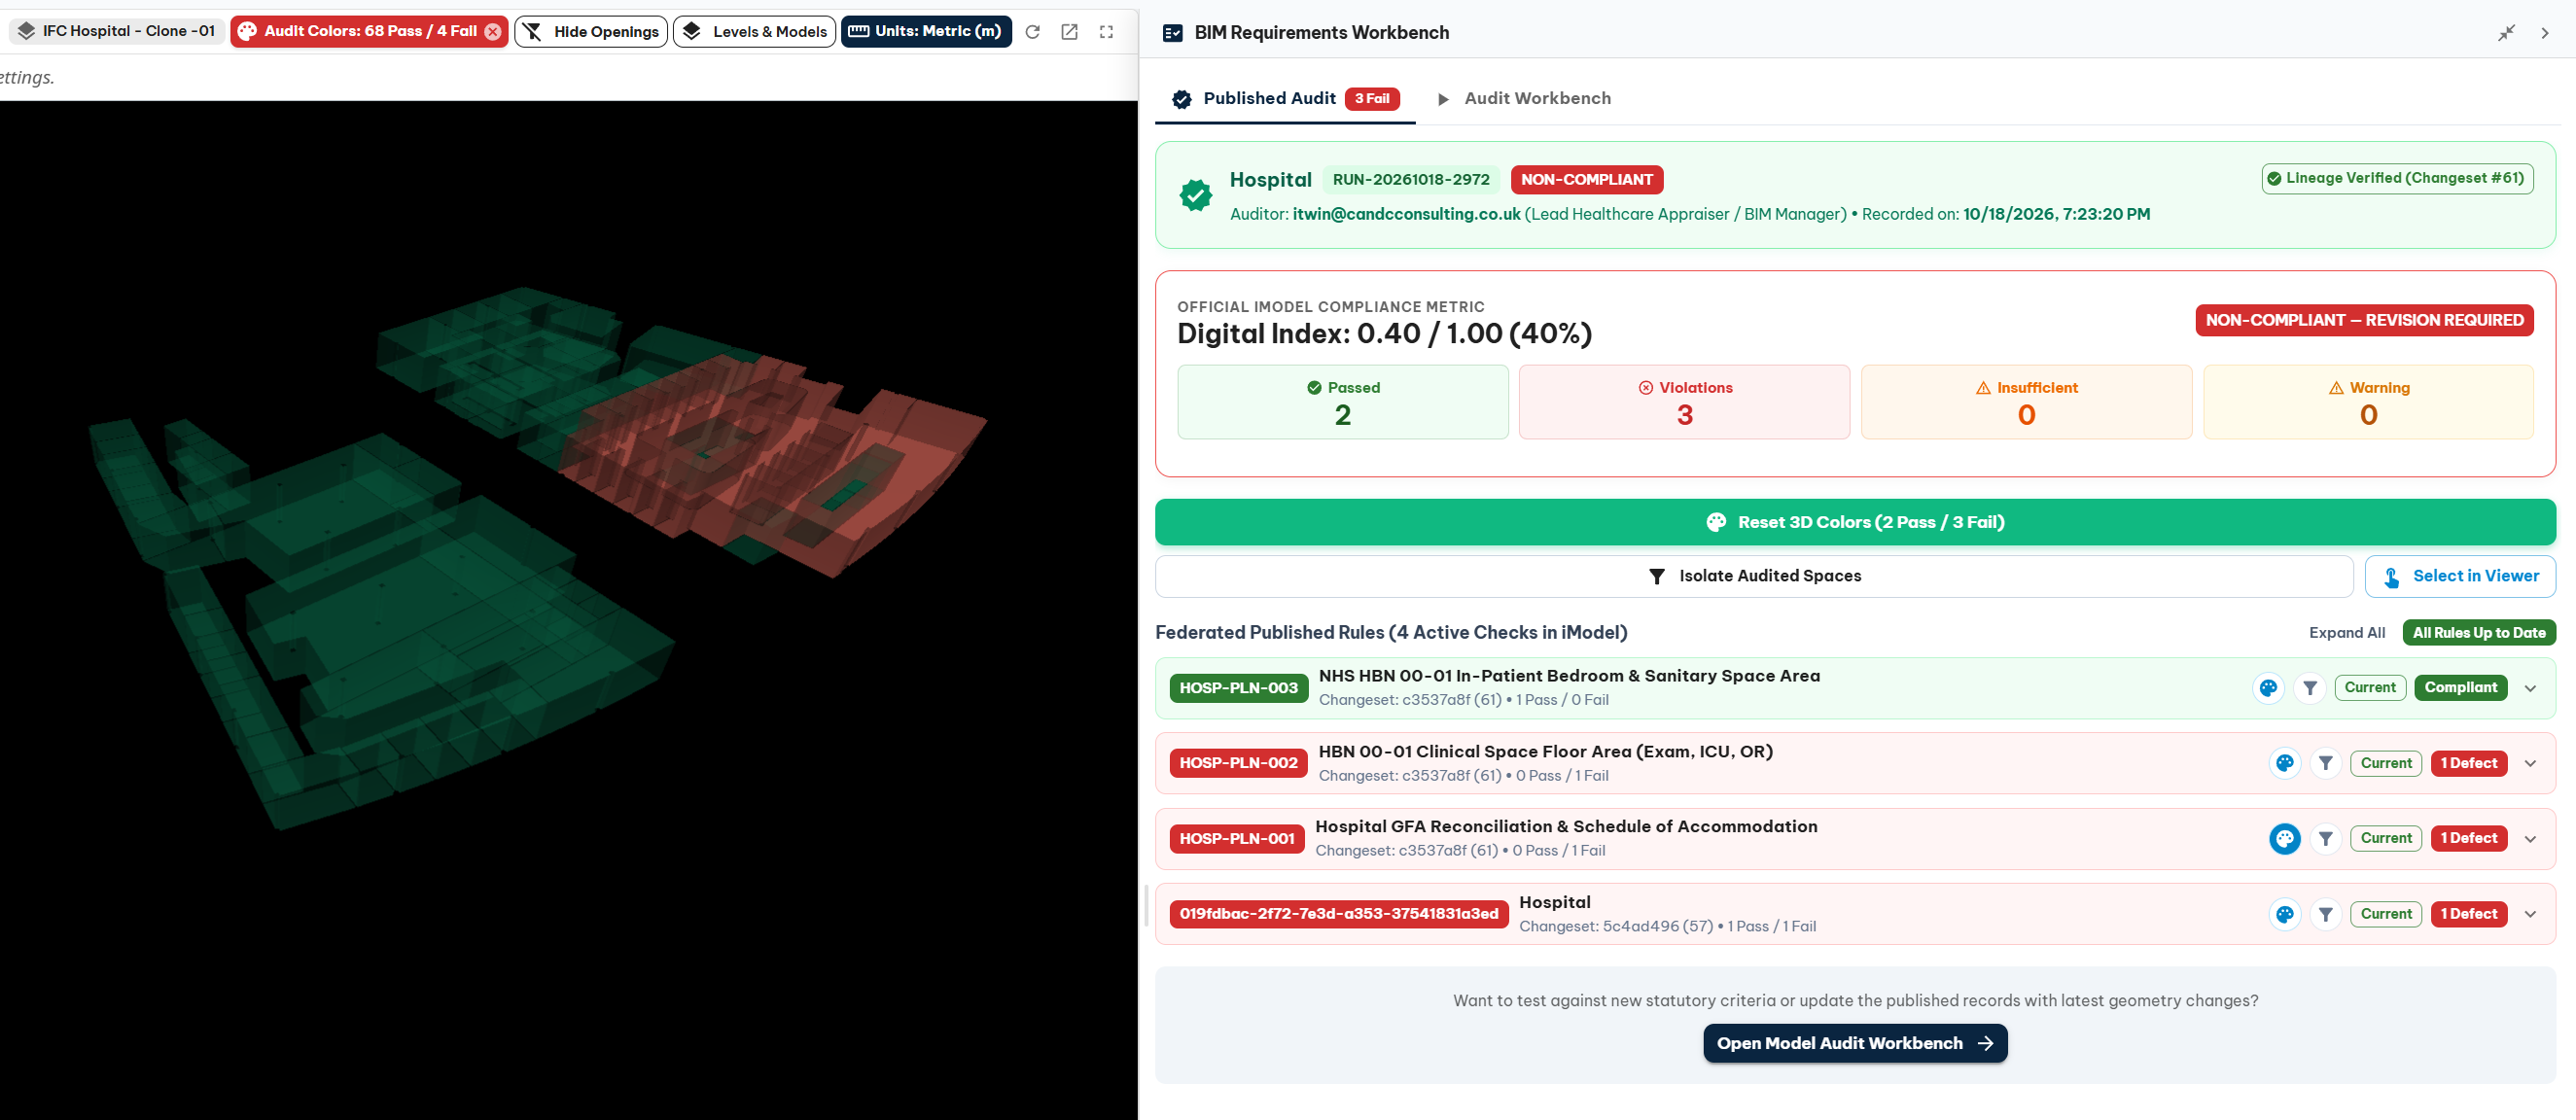The width and height of the screenshot is (2576, 1120).
Task: Open viewer in new window icon
Action: click(1069, 32)
